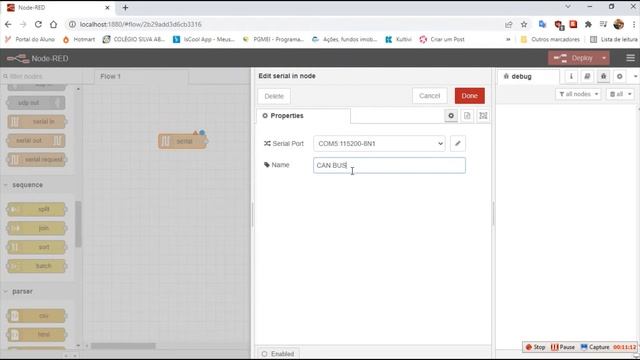Bookmark page with star icon
This screenshot has width=640, height=360.
click(x=524, y=24)
